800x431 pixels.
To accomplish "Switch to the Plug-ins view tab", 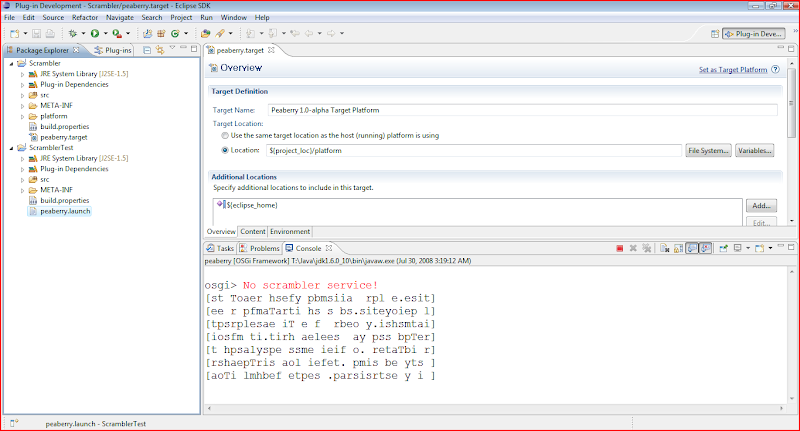I will 113,50.
